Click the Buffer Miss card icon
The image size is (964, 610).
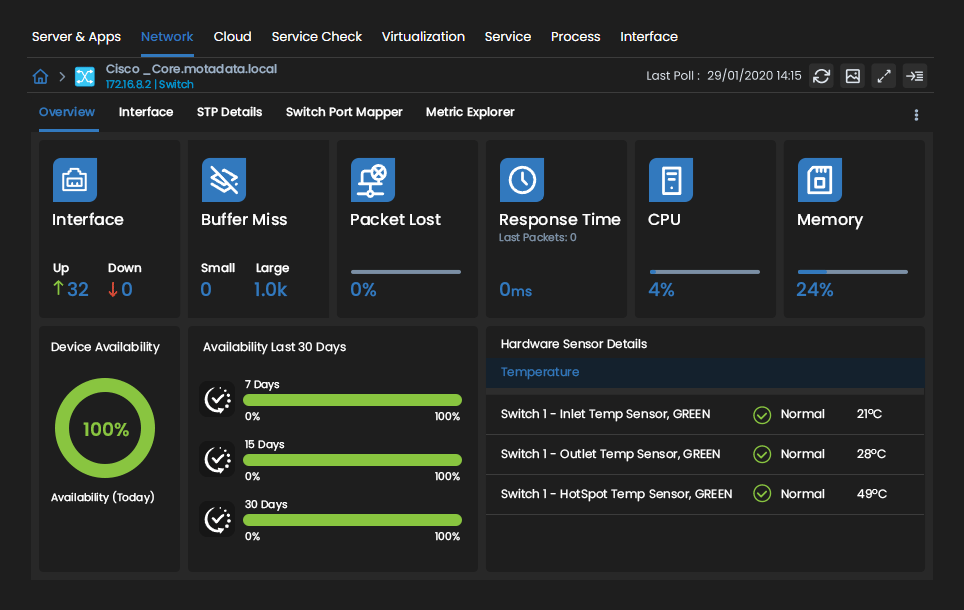point(223,180)
